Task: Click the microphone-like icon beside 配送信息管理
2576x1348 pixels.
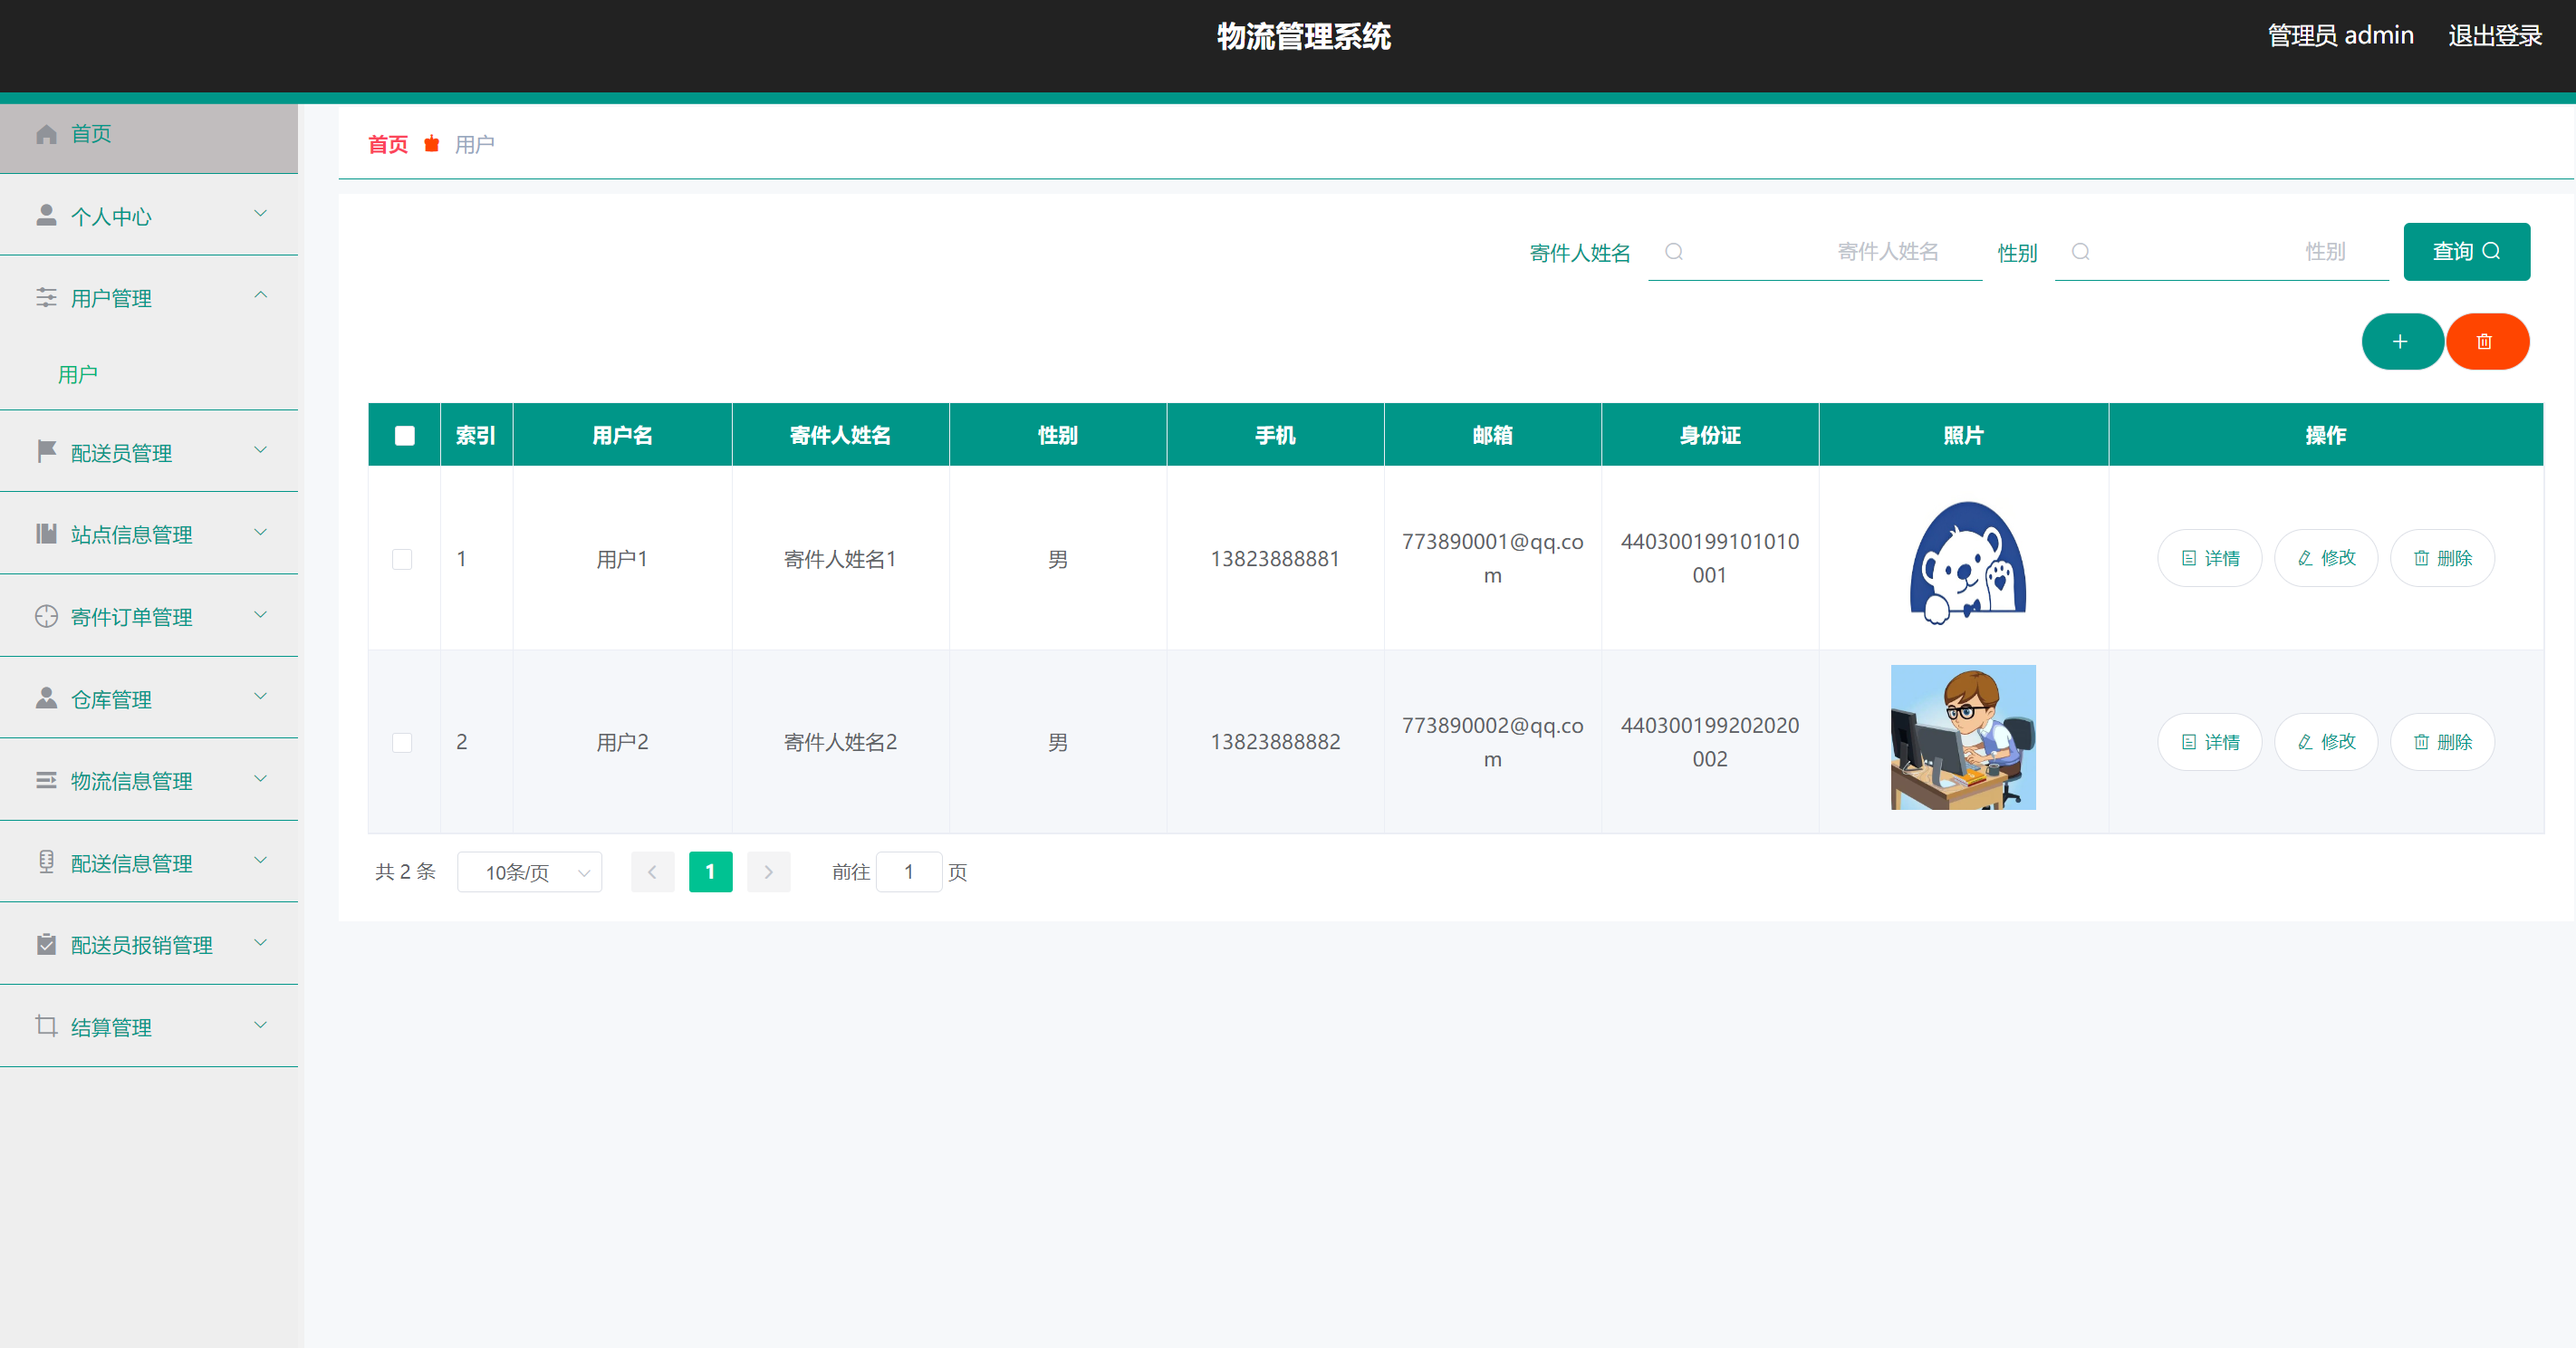Action: point(46,862)
